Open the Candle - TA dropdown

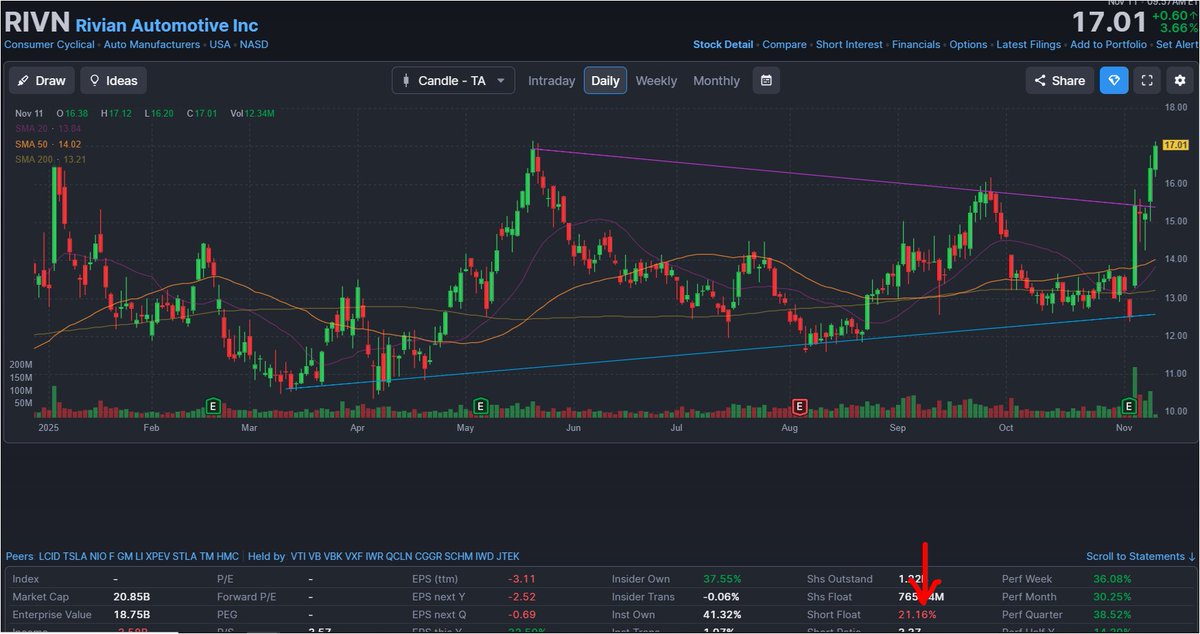pos(453,80)
